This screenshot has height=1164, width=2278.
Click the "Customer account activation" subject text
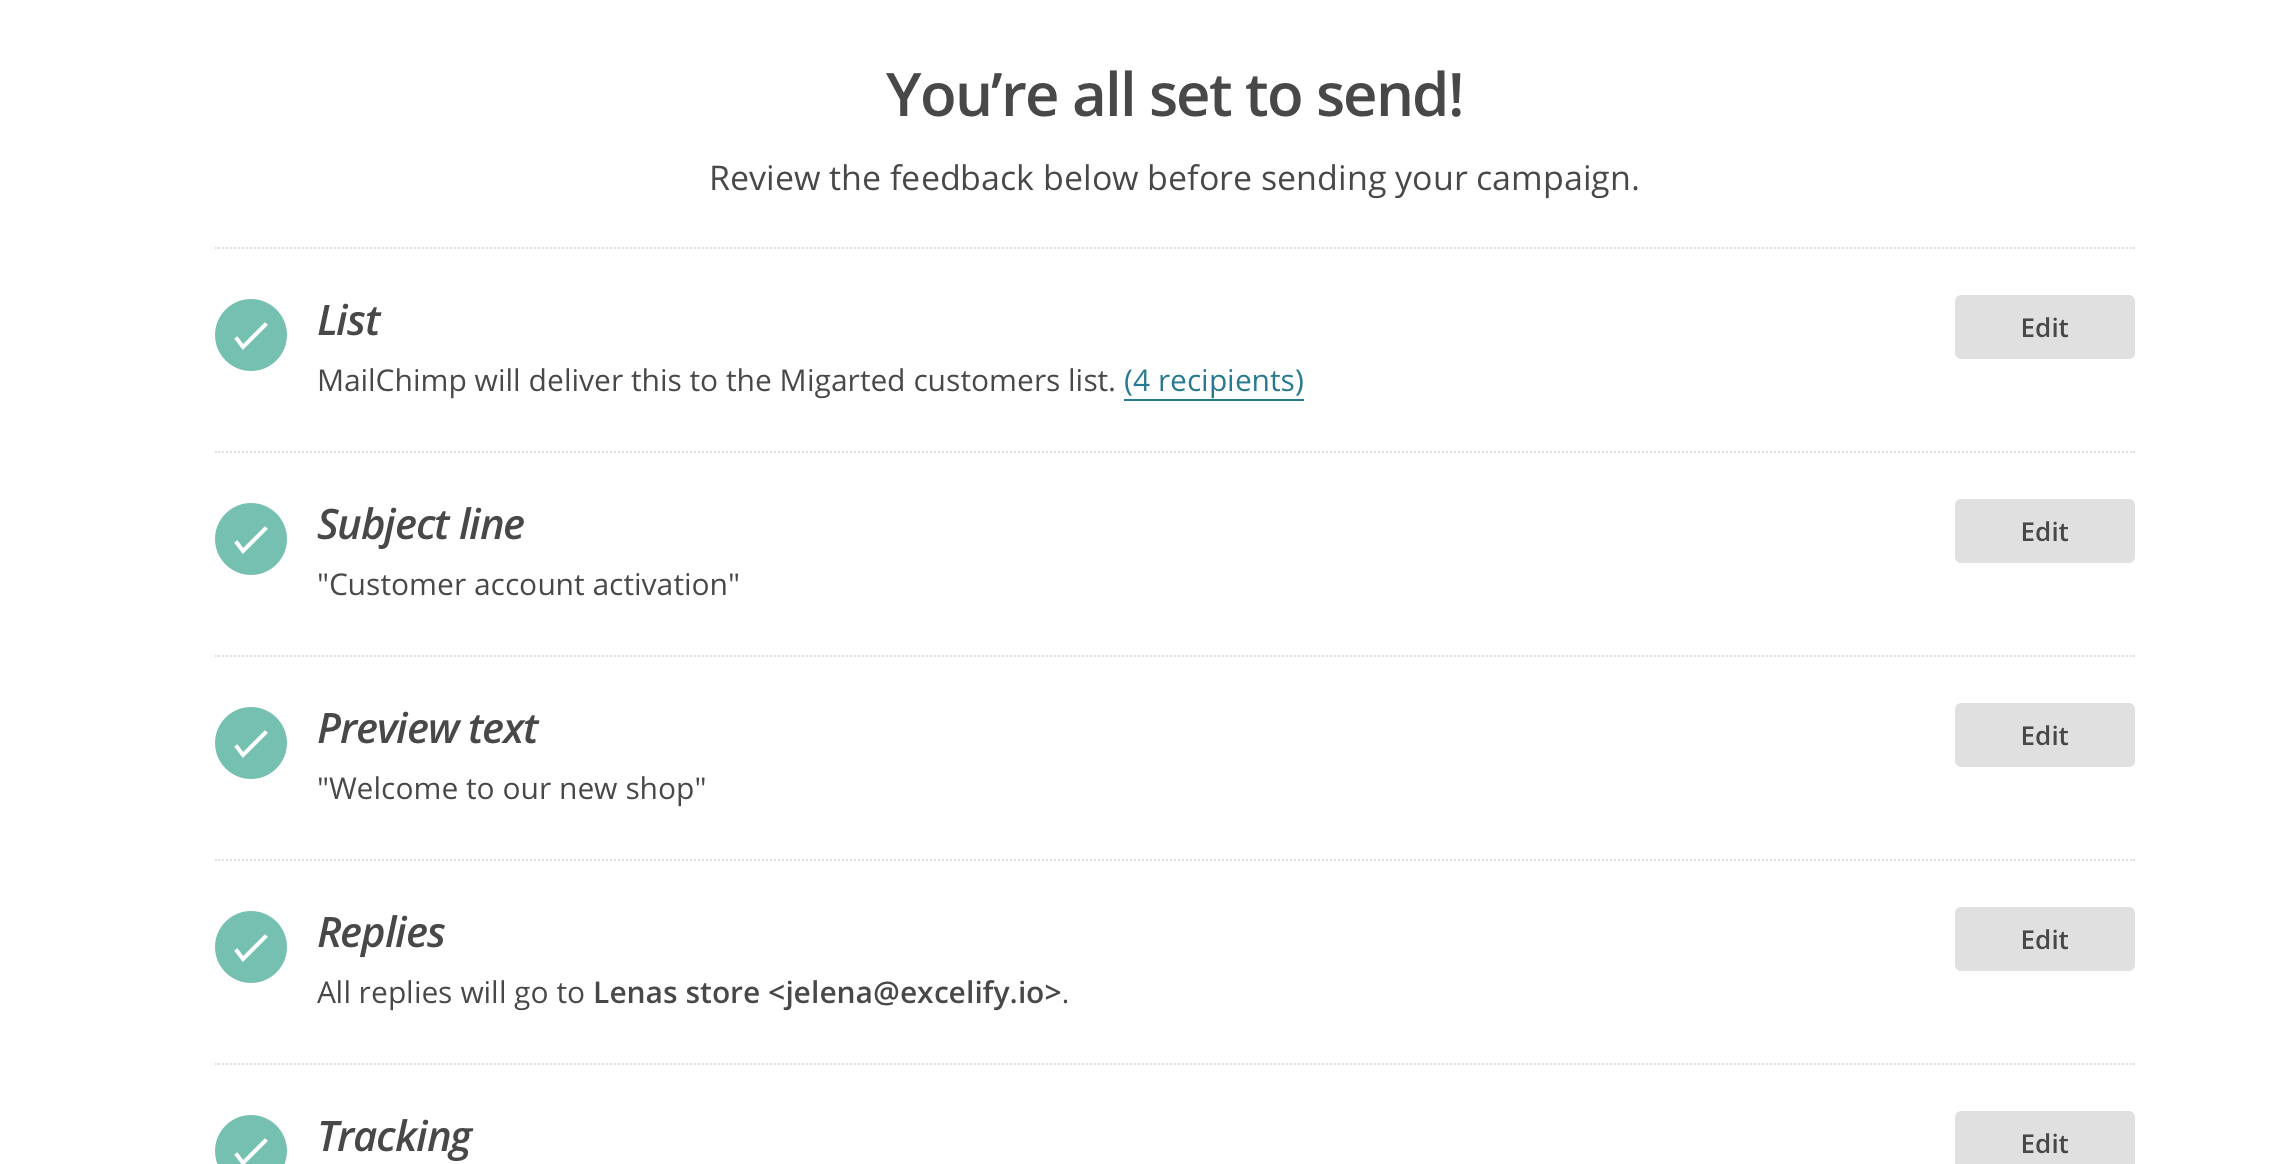(528, 585)
